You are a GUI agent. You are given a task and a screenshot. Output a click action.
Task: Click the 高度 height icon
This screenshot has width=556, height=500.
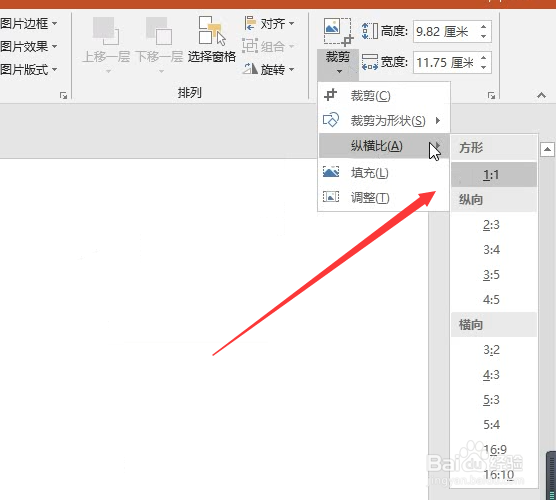(369, 31)
